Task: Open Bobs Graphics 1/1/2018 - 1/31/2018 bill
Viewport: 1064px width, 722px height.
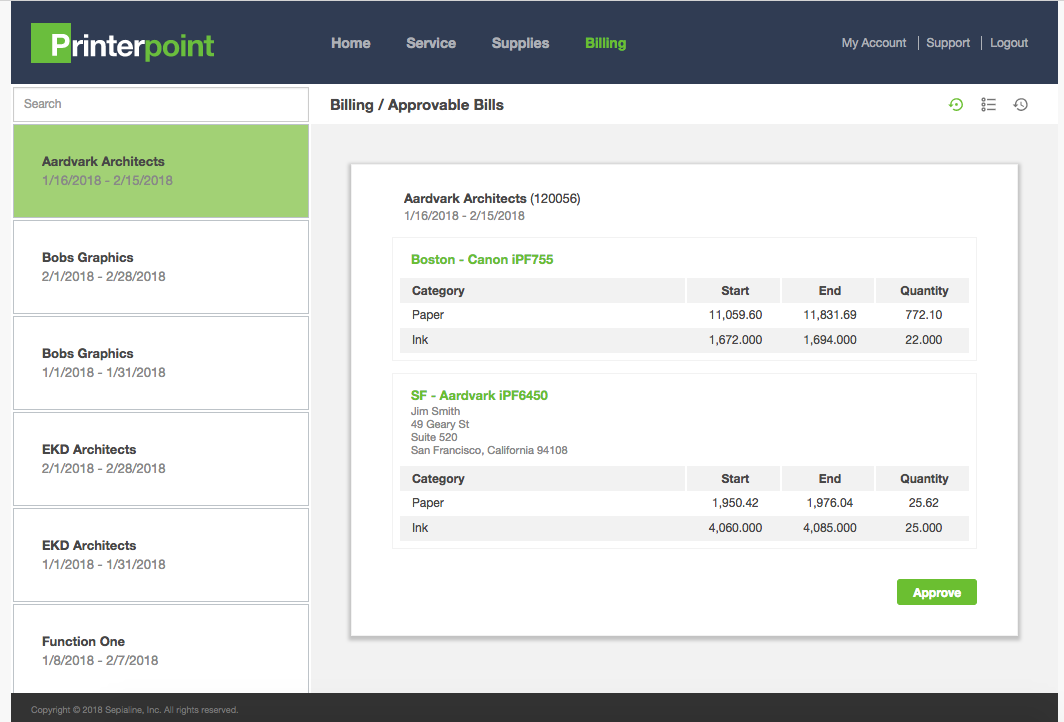Action: pos(161,363)
